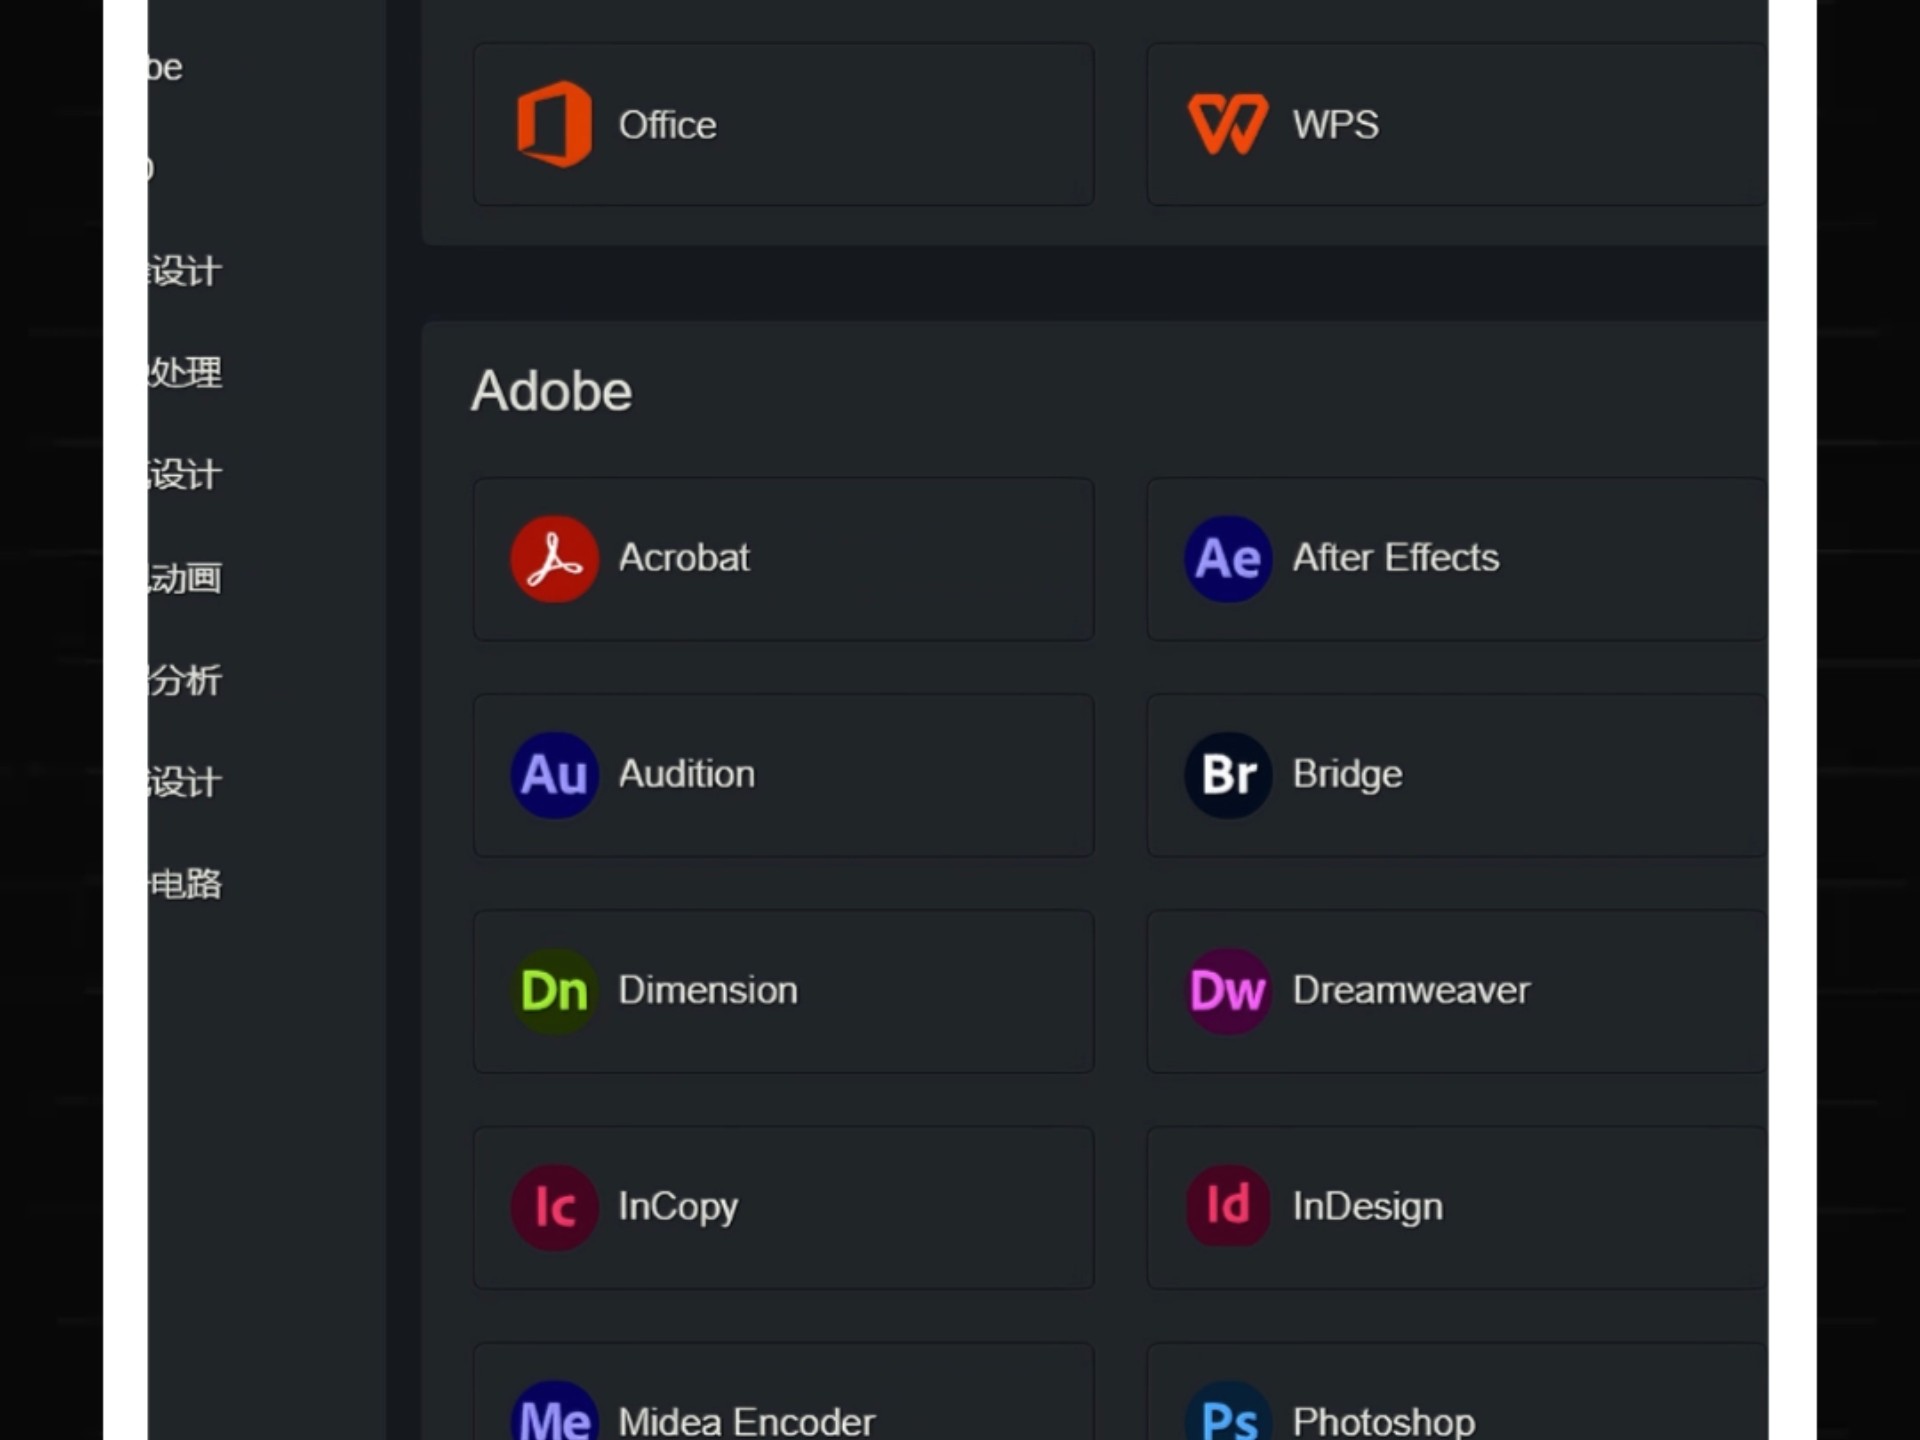Click the Dreamweaver Dw icon
This screenshot has height=1440, width=1920.
pos(1228,991)
